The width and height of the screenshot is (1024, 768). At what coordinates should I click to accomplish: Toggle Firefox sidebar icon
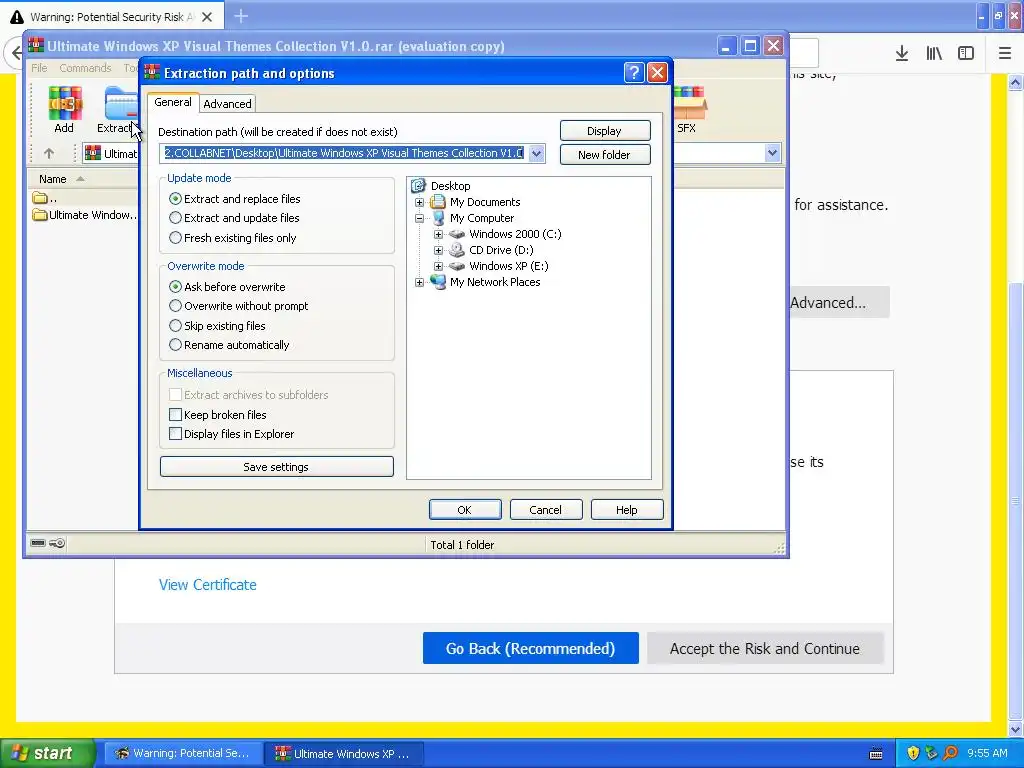tap(966, 54)
